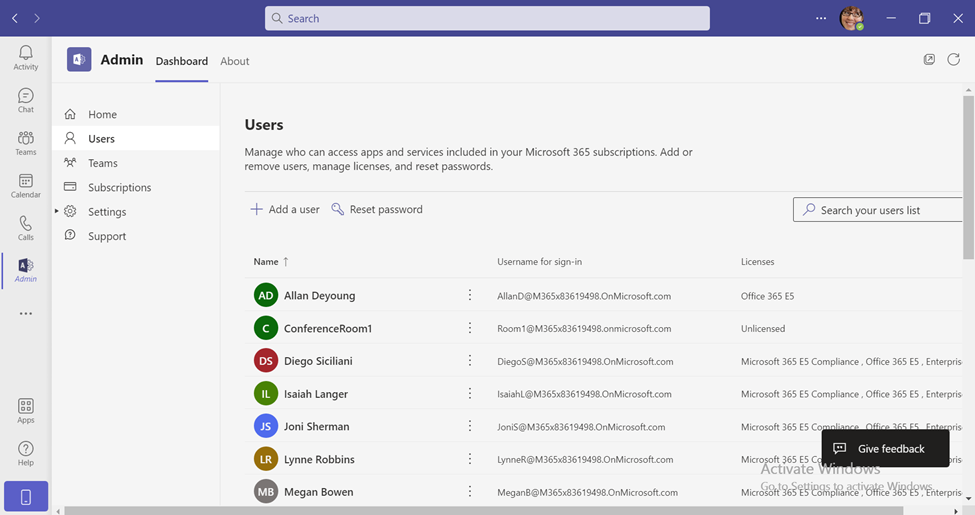This screenshot has height=515, width=975.
Task: Open Allan Deyoung user name
Action: coord(320,295)
